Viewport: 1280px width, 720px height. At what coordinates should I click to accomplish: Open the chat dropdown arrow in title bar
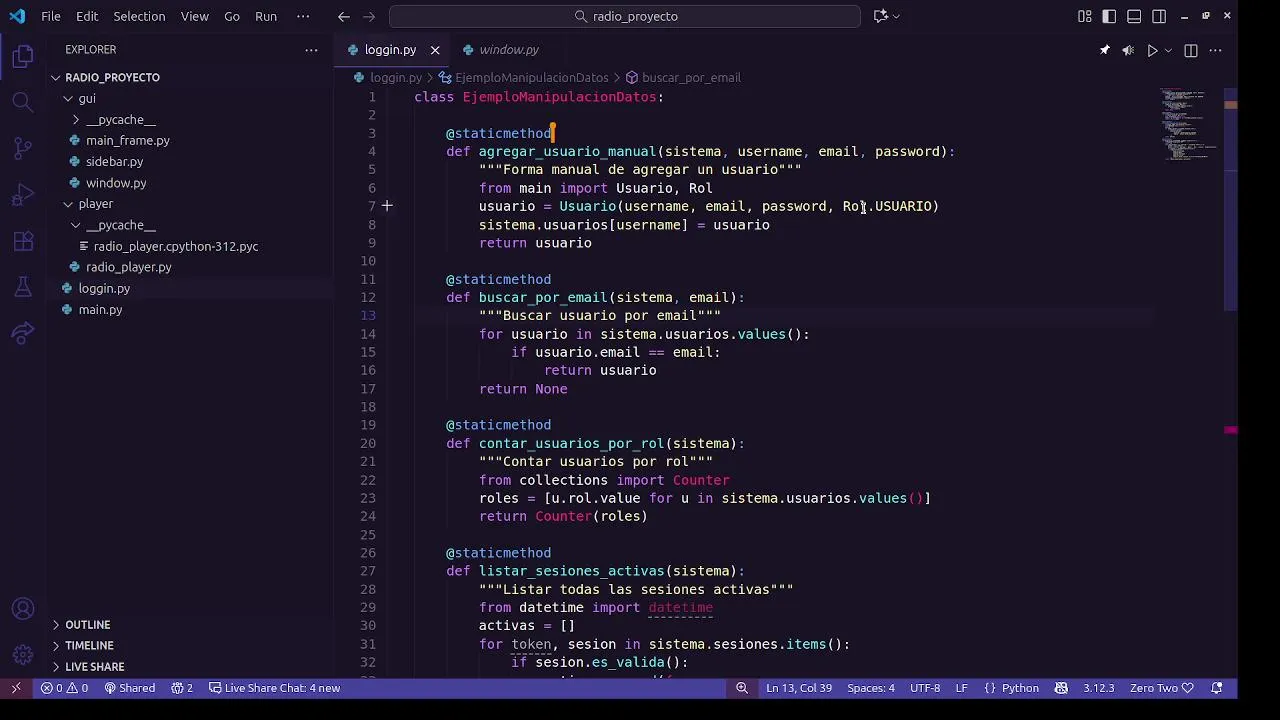tap(896, 16)
